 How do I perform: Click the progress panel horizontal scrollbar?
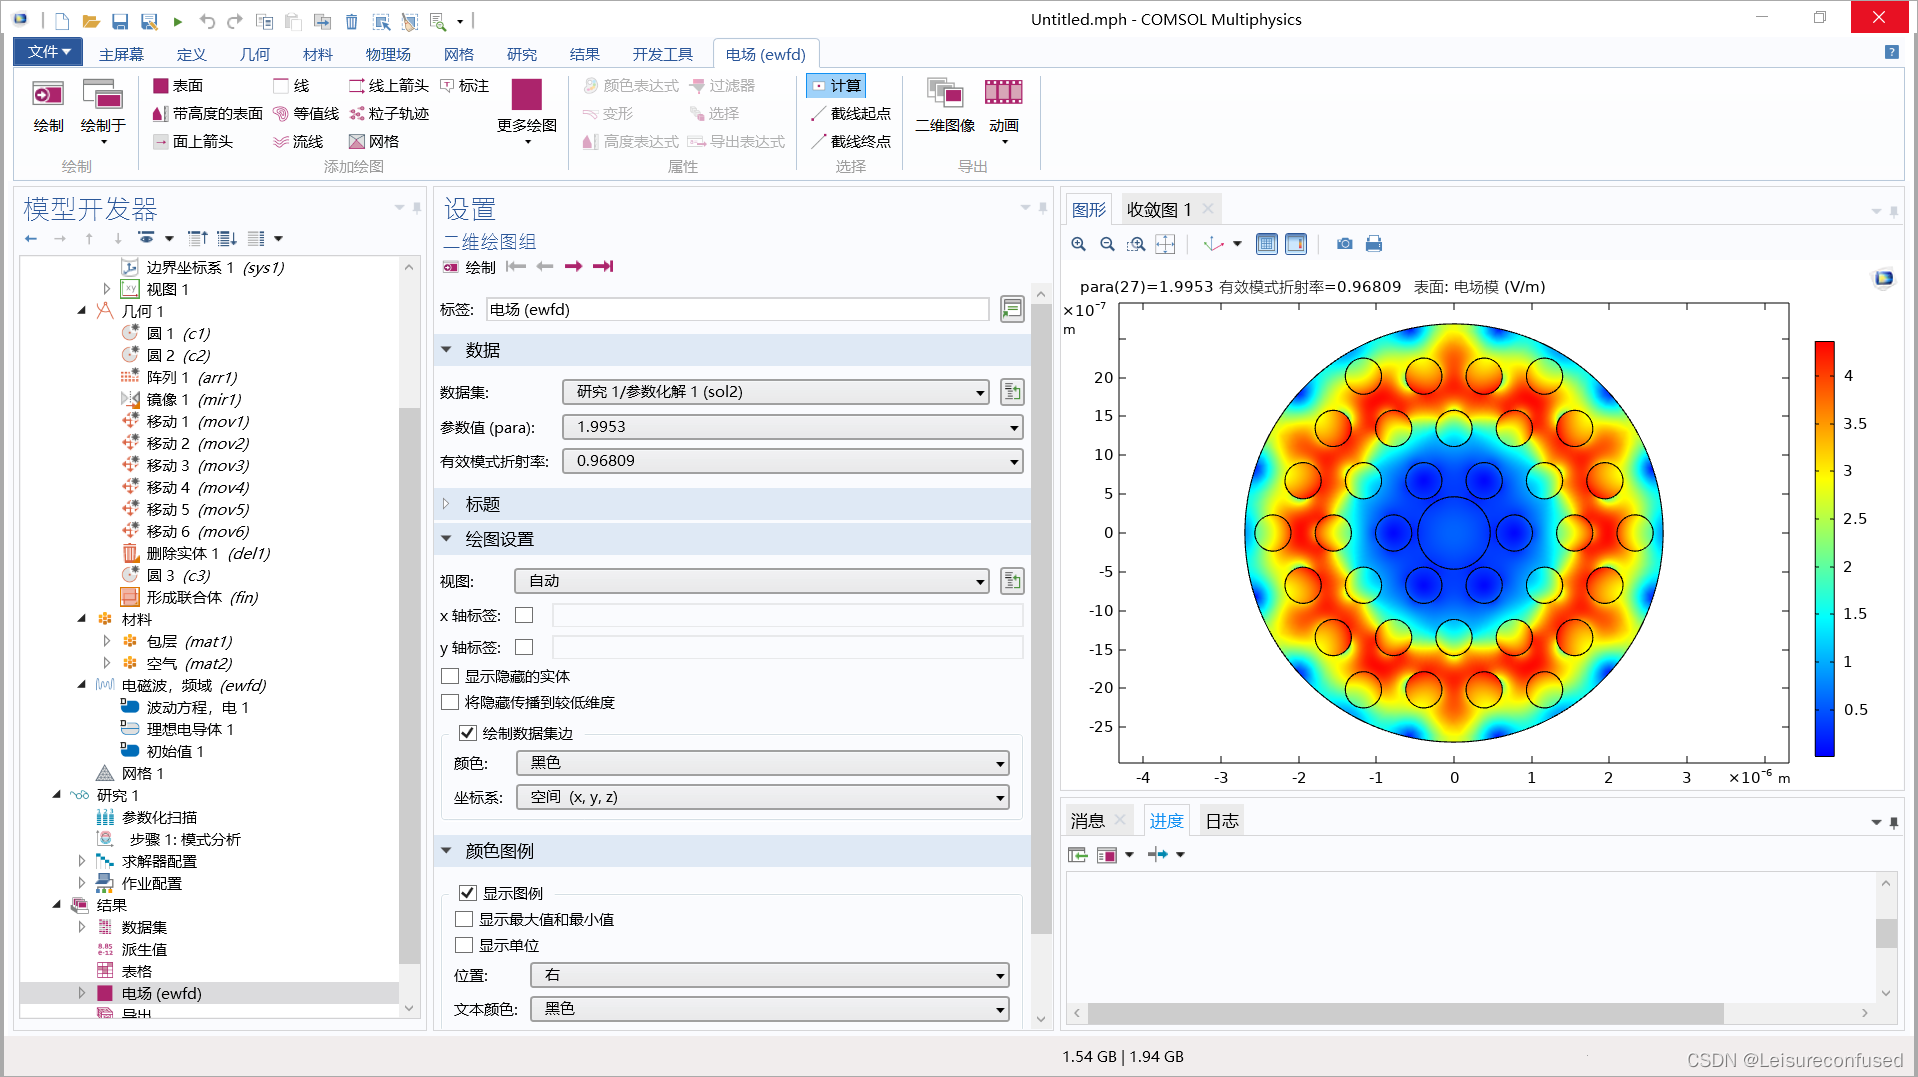coord(1405,1013)
